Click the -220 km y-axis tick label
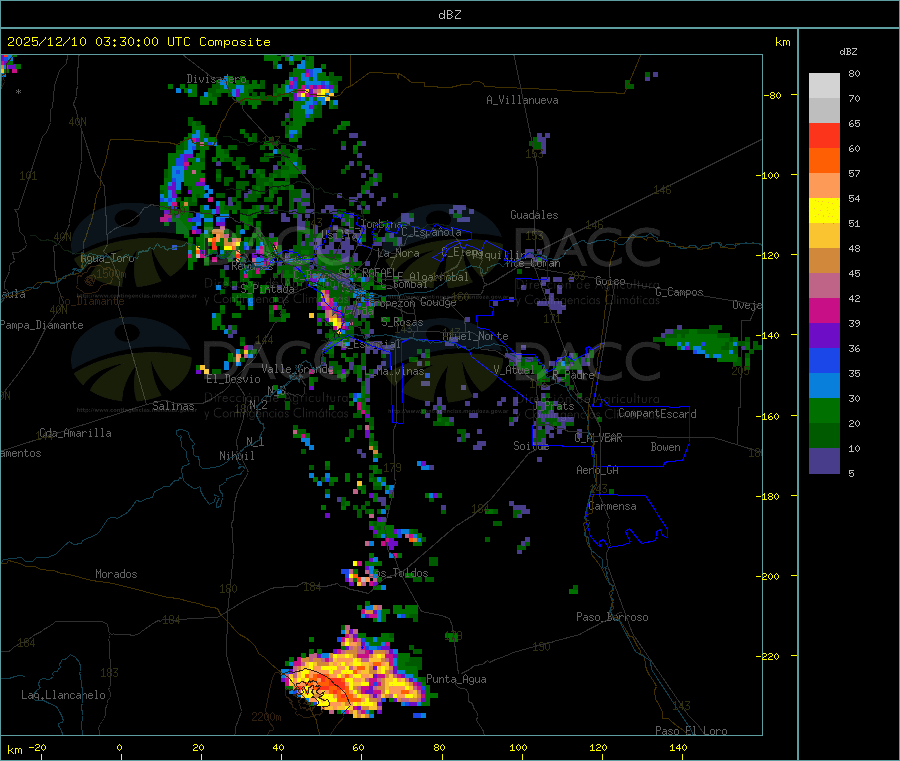Screen dimensions: 900x761 [770, 656]
